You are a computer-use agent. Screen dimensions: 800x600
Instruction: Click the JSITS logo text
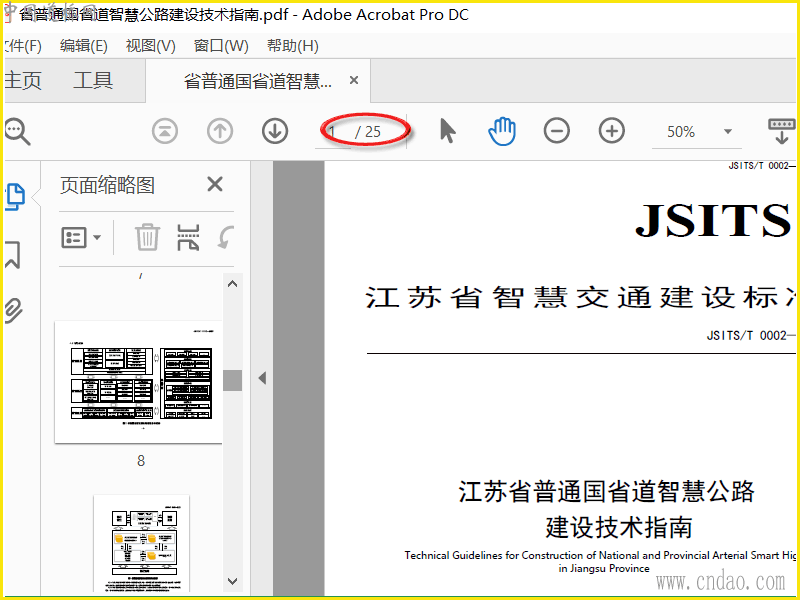pos(713,220)
